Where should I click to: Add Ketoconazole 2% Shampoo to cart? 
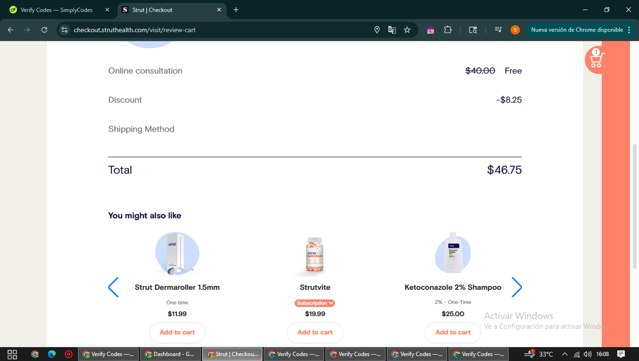click(452, 332)
